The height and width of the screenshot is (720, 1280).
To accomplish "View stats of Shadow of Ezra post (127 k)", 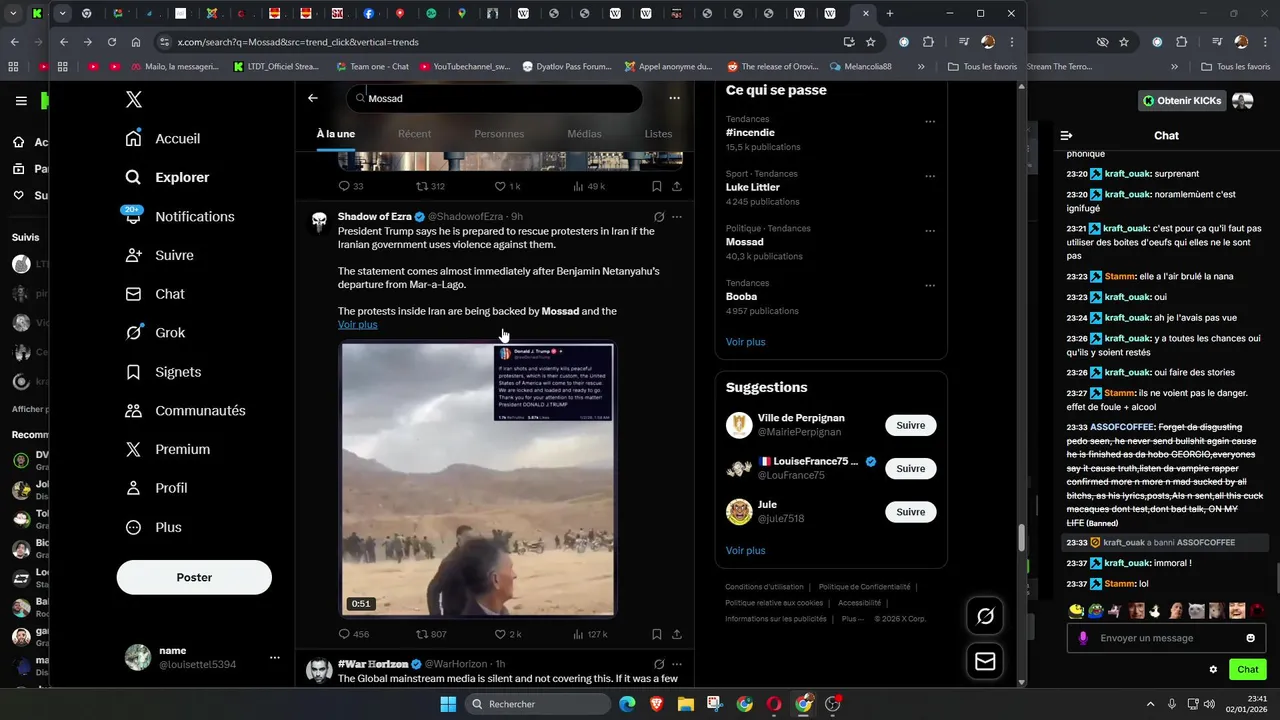I will click(x=590, y=634).
